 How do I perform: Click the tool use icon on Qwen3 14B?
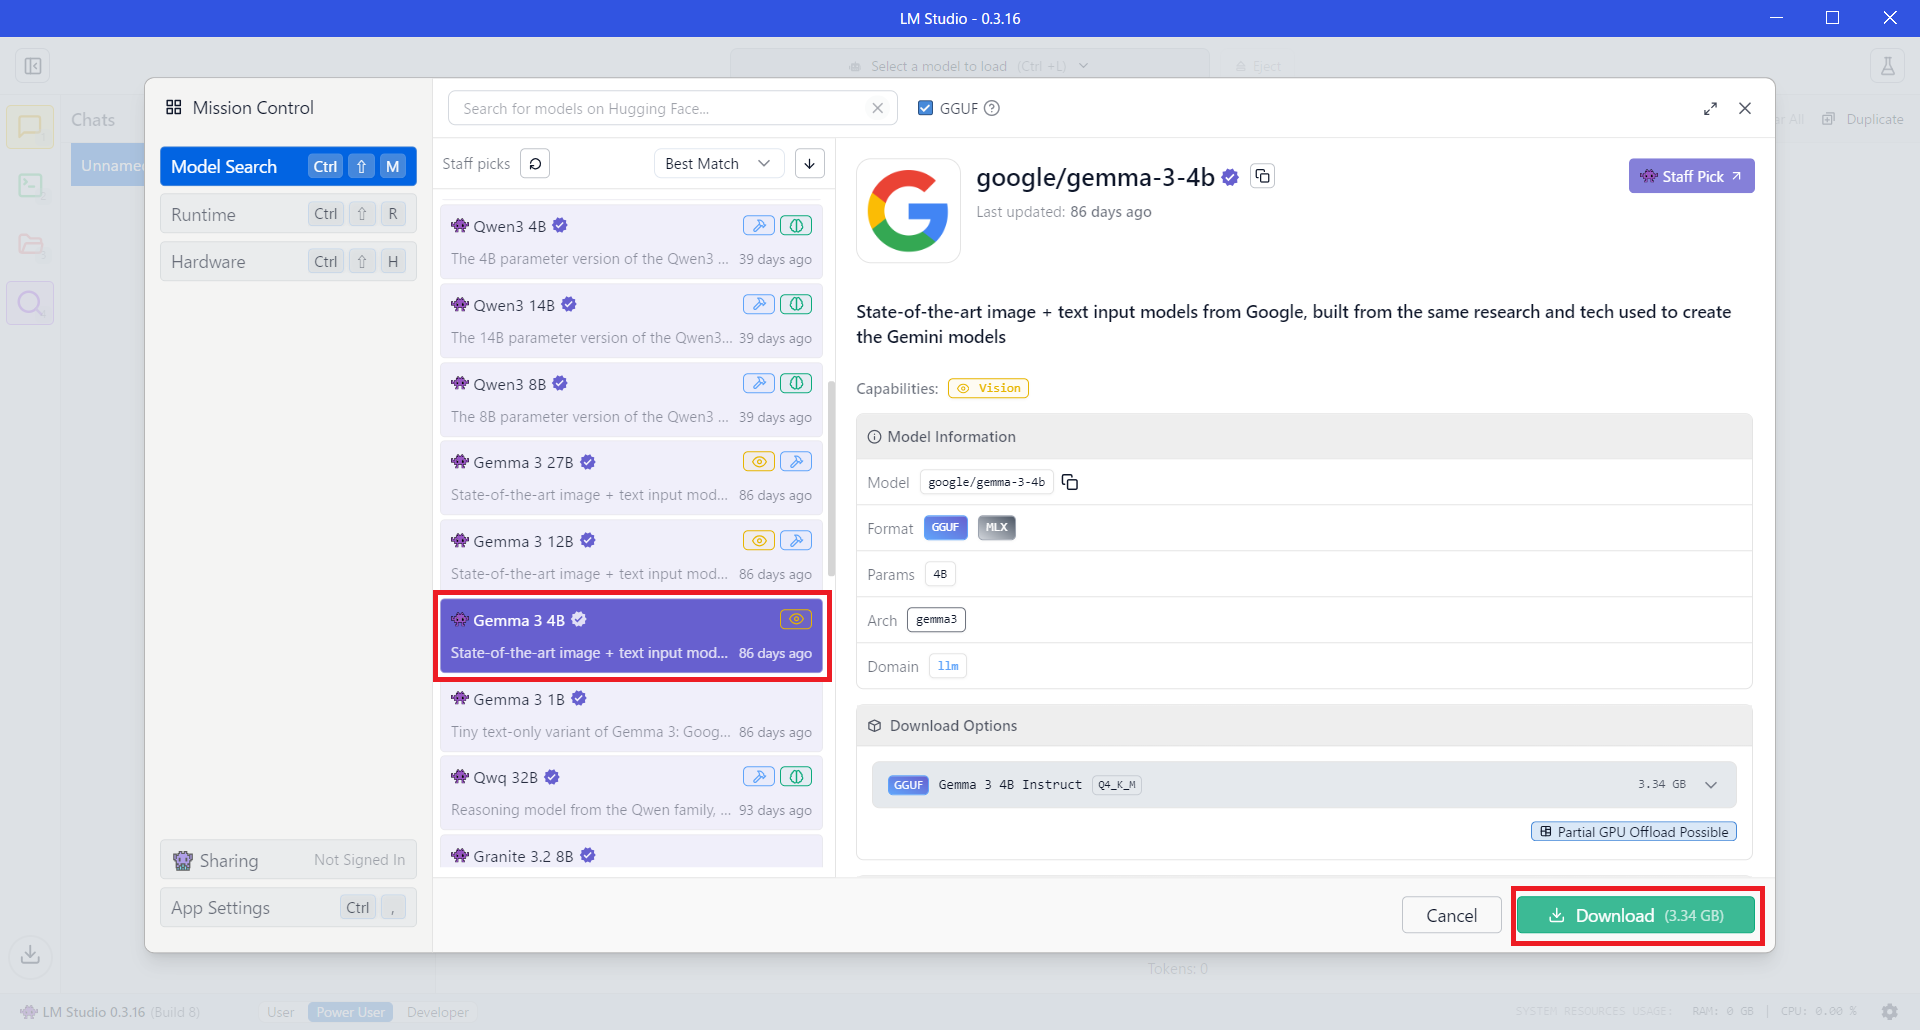(759, 304)
